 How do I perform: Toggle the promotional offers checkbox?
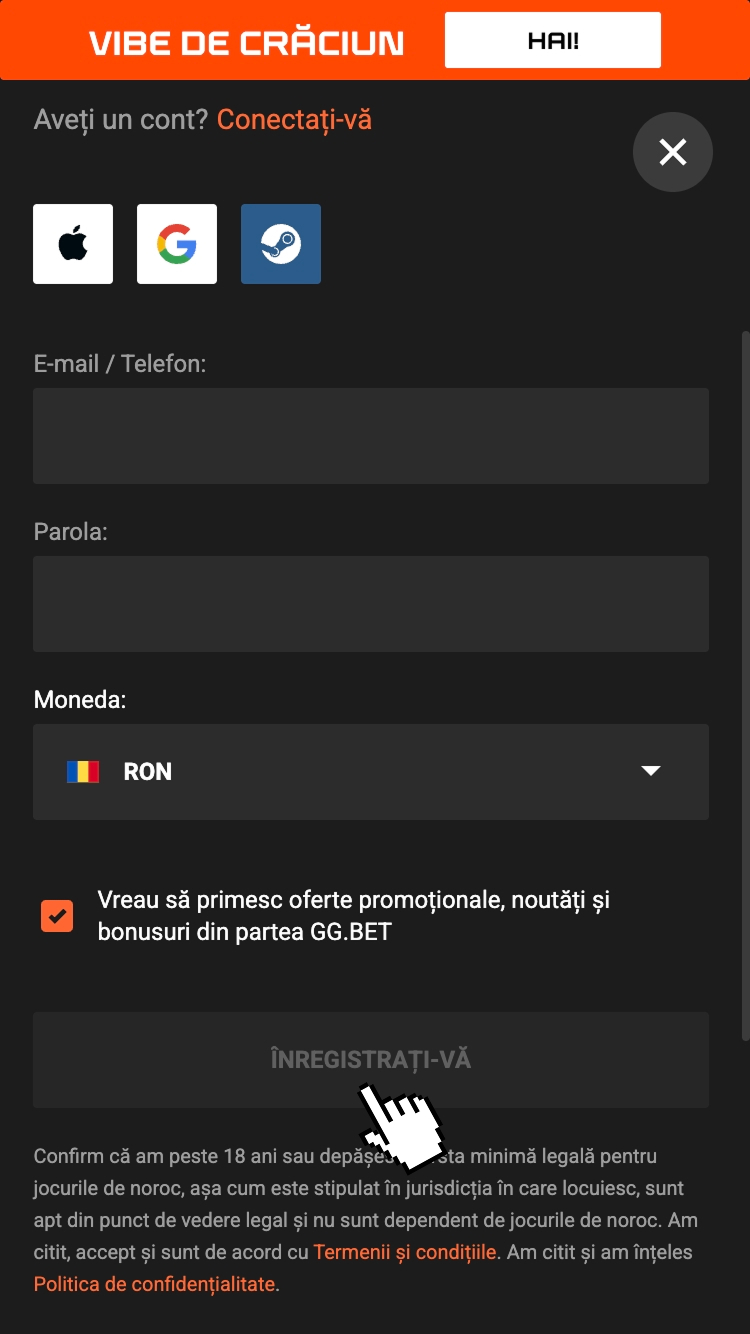click(57, 916)
